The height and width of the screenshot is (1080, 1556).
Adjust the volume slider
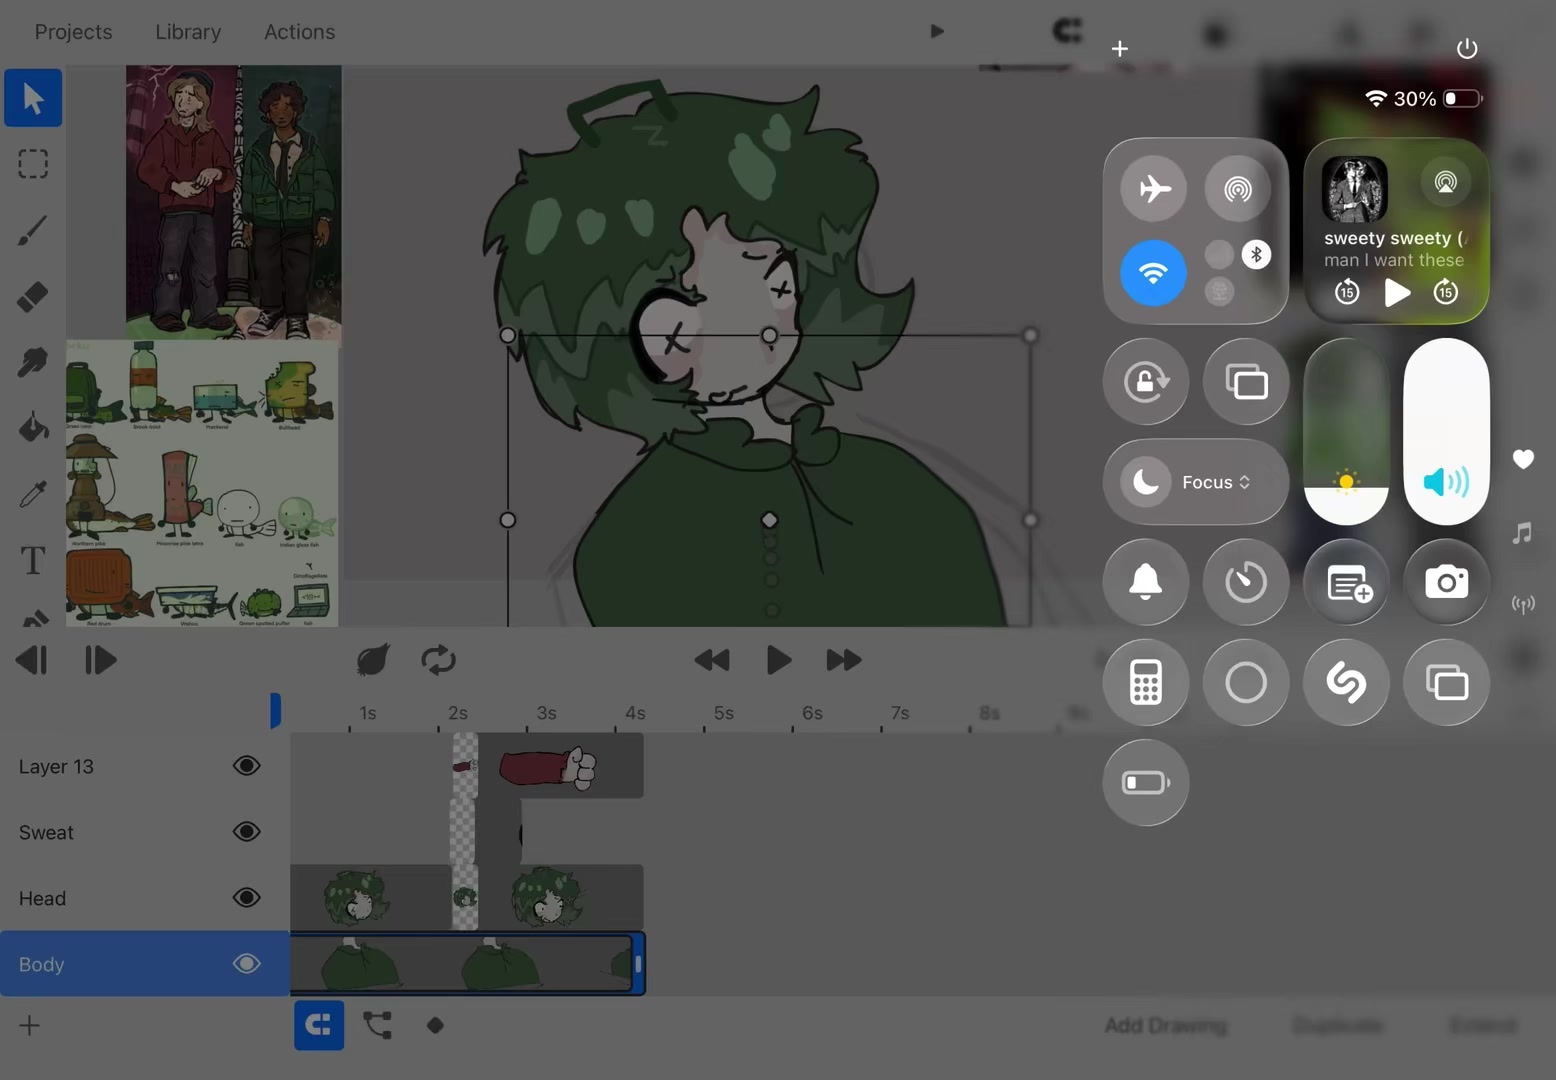click(x=1446, y=431)
